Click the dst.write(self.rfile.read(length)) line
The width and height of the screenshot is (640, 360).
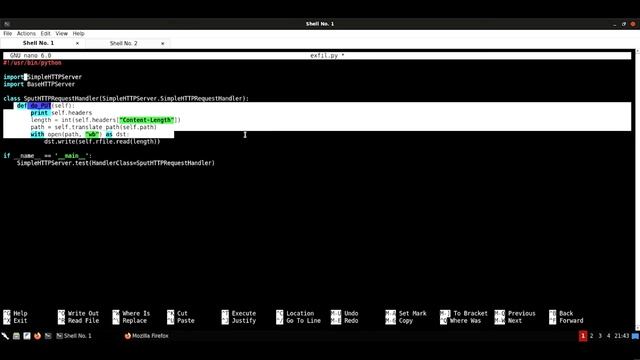pyautogui.click(x=102, y=142)
